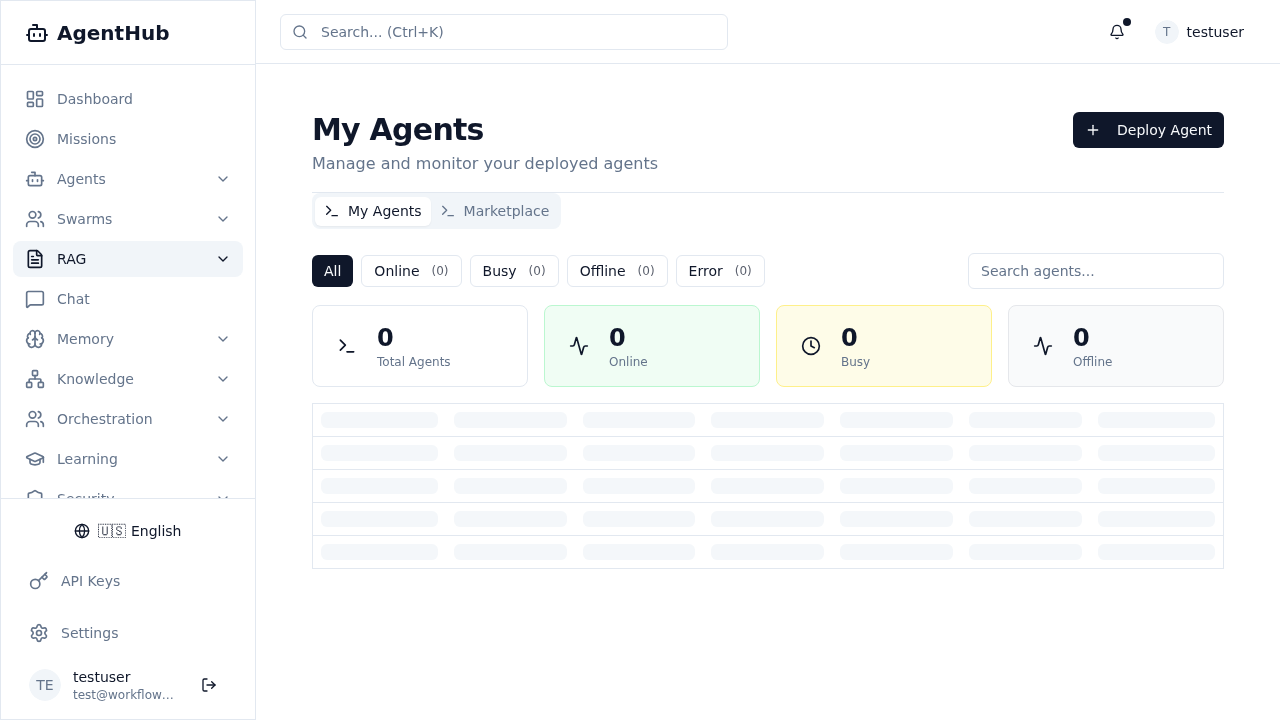Expand the Orchestration sidebar section

[223, 419]
